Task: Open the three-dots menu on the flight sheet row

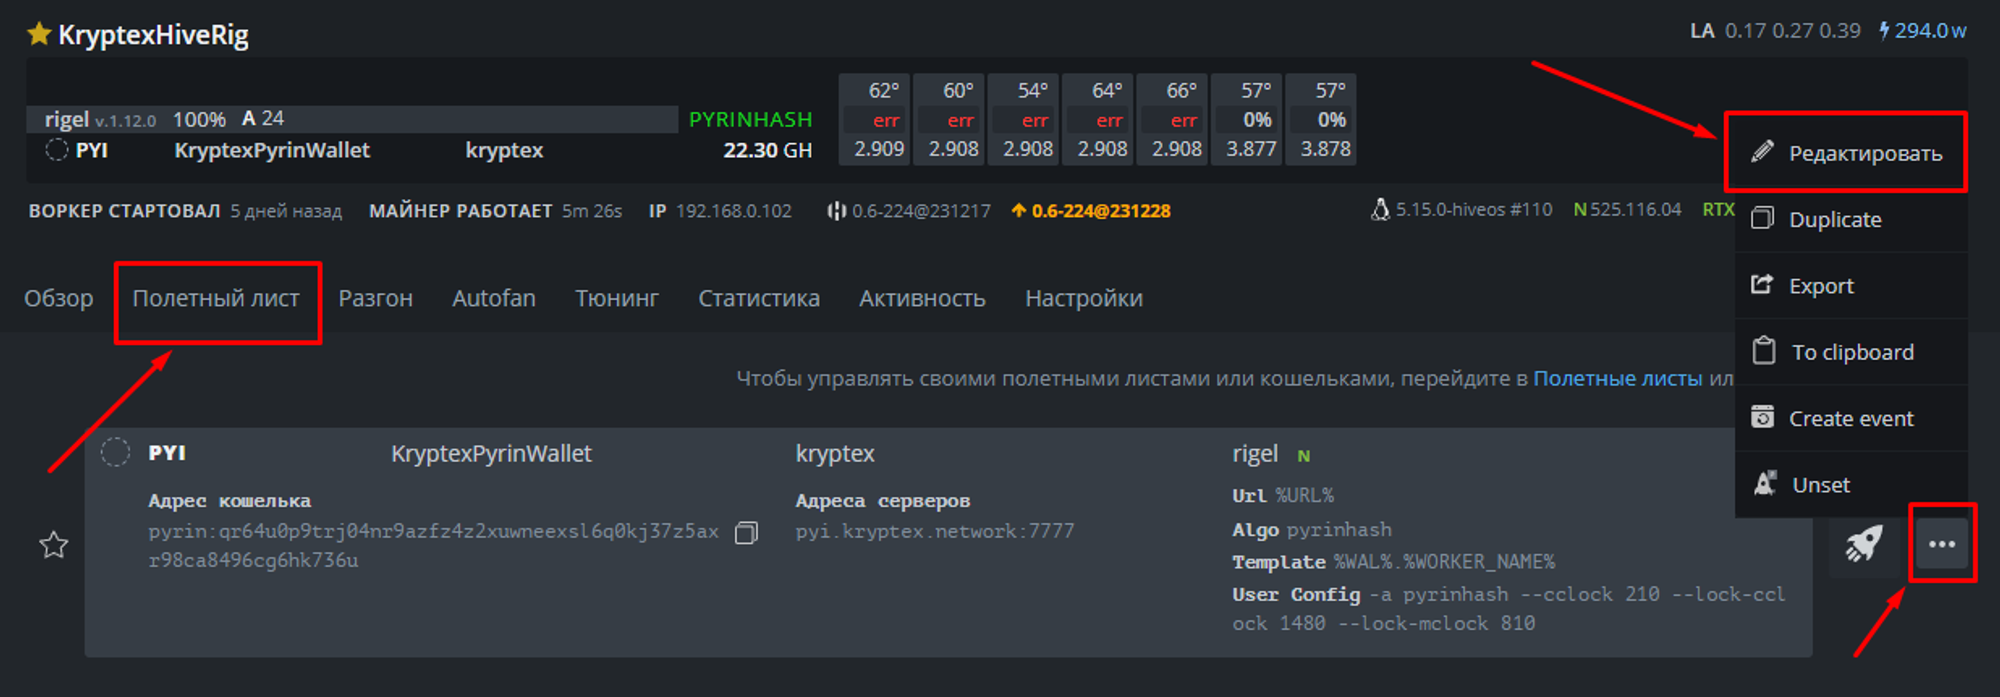Action: click(x=1942, y=544)
